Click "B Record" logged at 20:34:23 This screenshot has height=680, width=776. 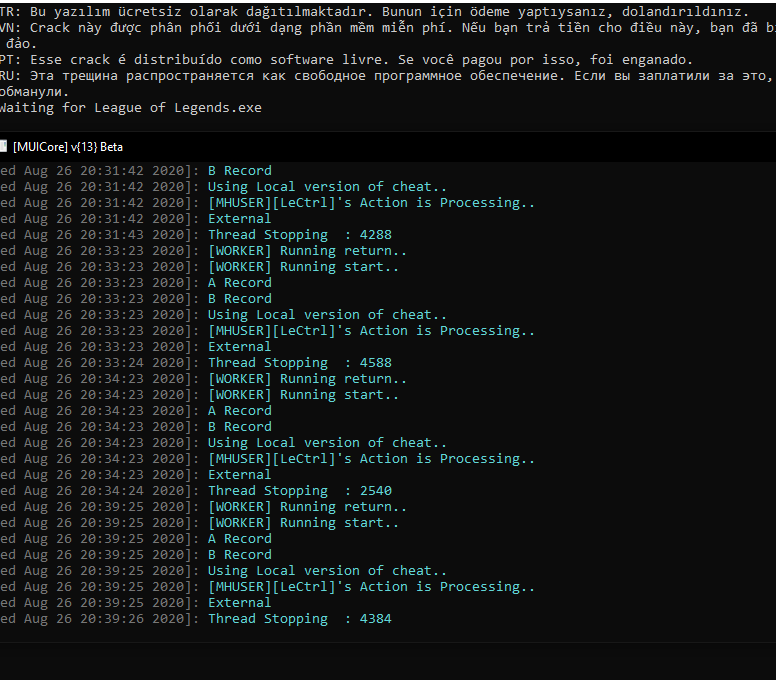pos(240,427)
